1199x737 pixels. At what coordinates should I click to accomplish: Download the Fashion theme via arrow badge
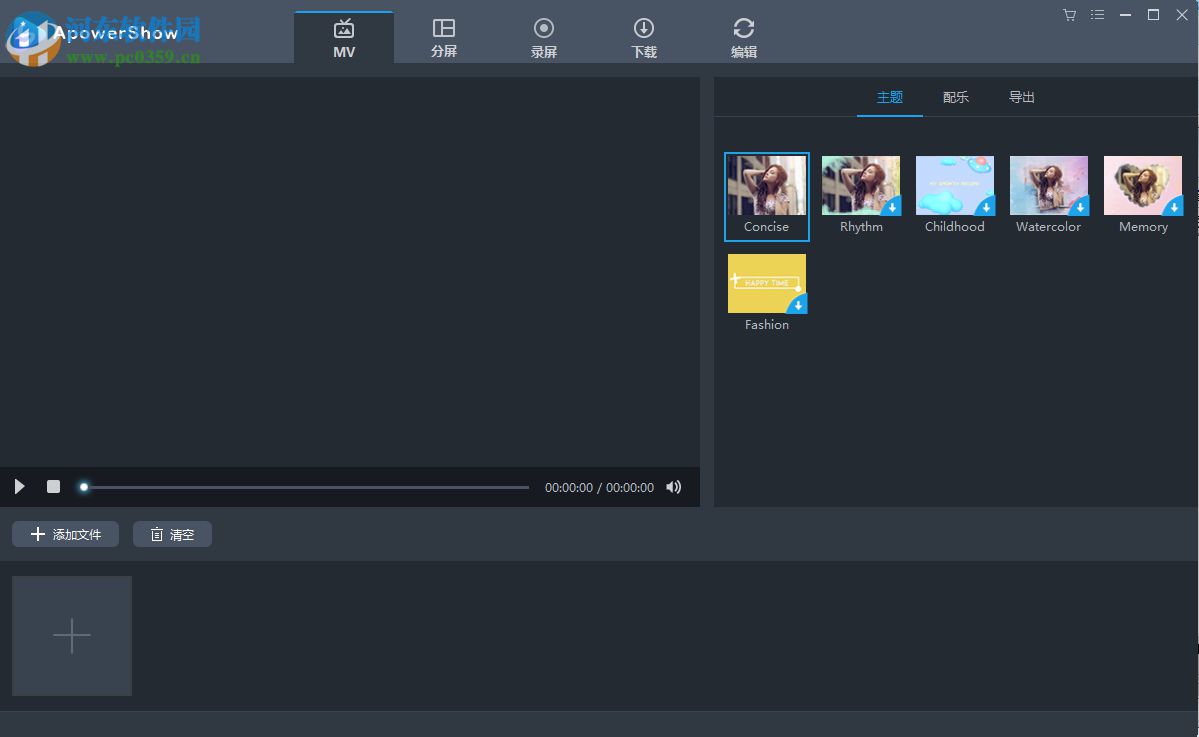point(798,305)
